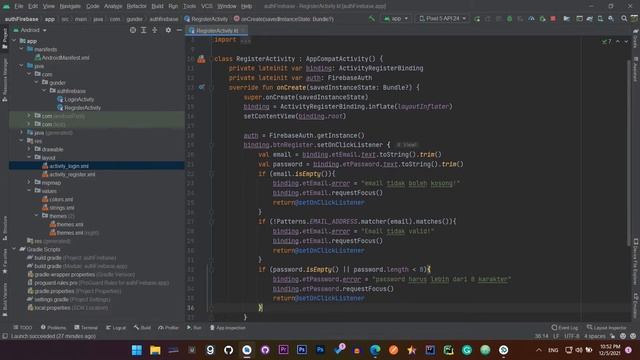Click the Search Everywhere magnifier icon

pos(624,19)
